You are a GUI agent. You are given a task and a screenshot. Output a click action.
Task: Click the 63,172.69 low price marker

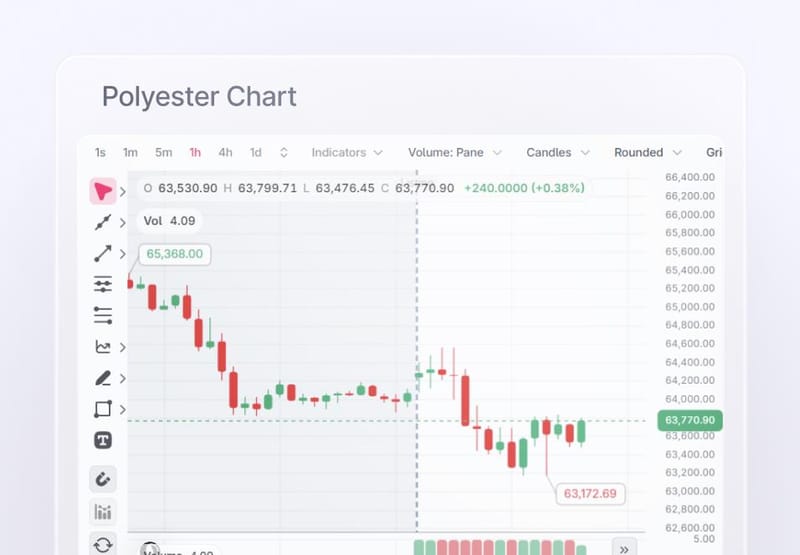[x=590, y=494]
